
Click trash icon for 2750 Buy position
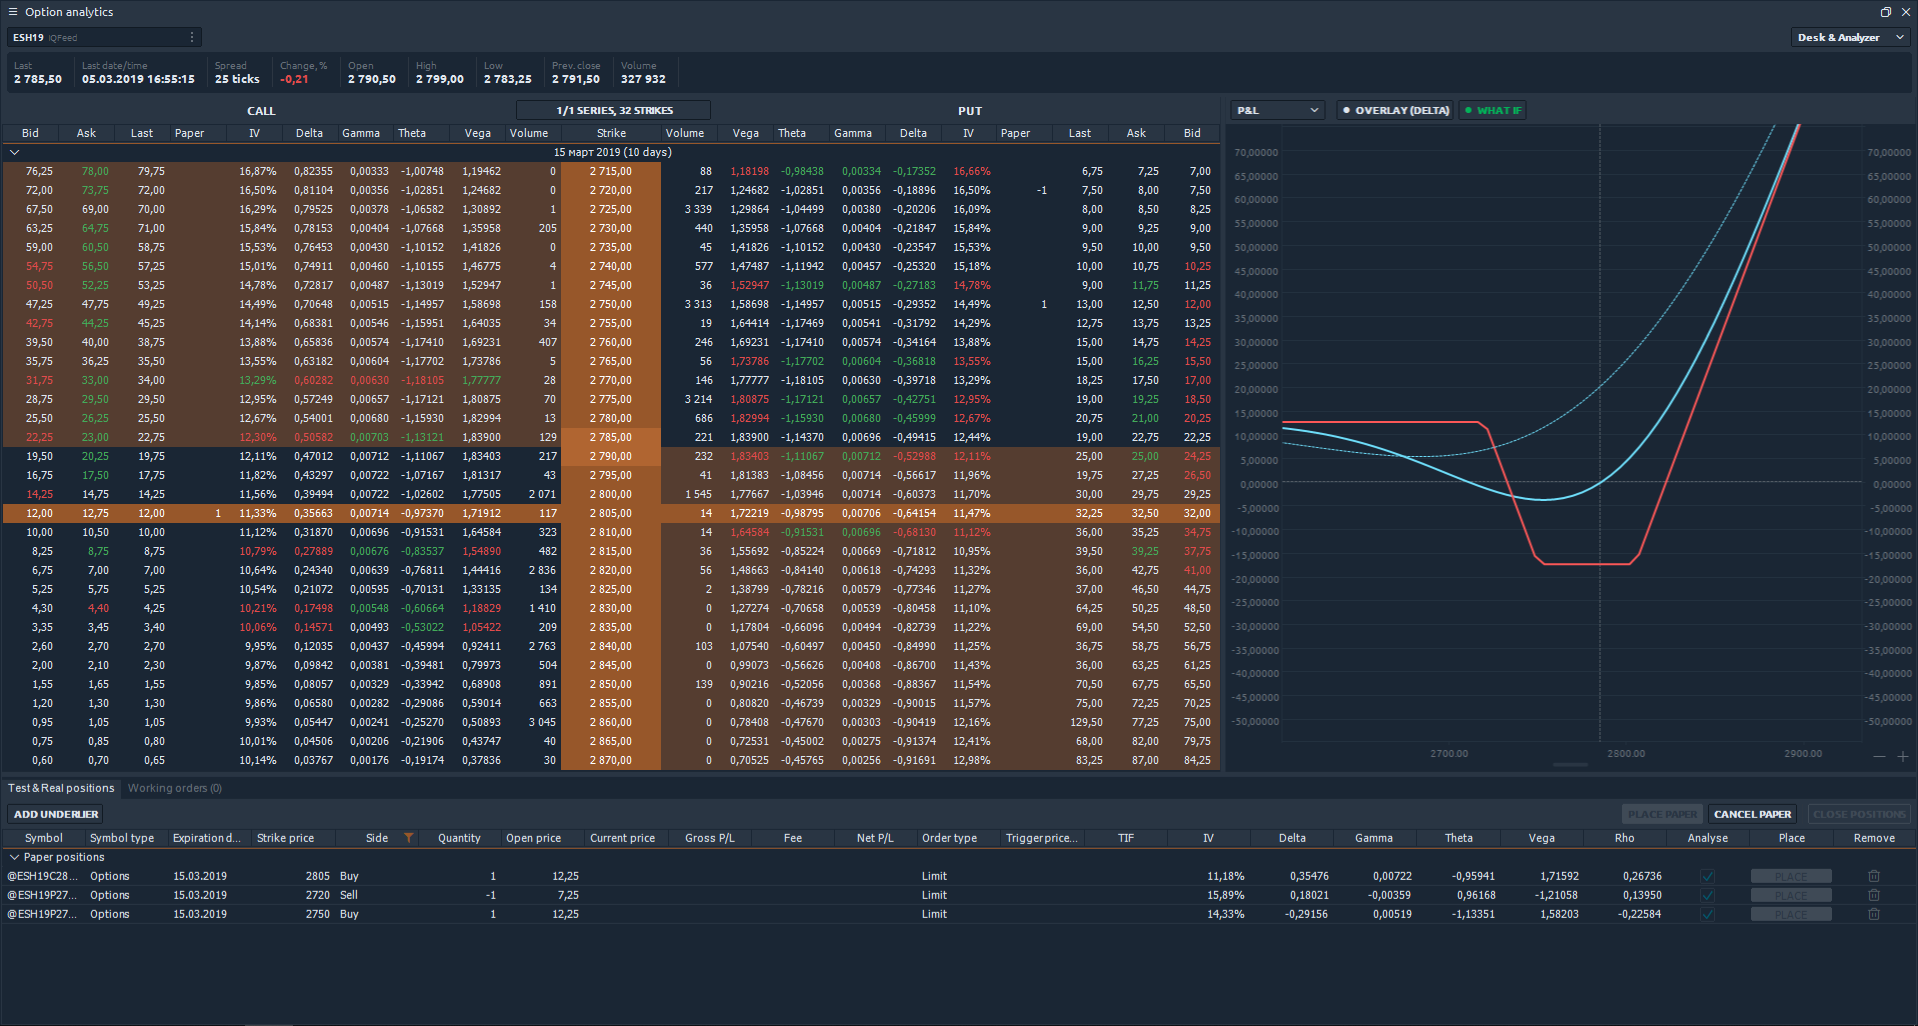[x=1873, y=914]
